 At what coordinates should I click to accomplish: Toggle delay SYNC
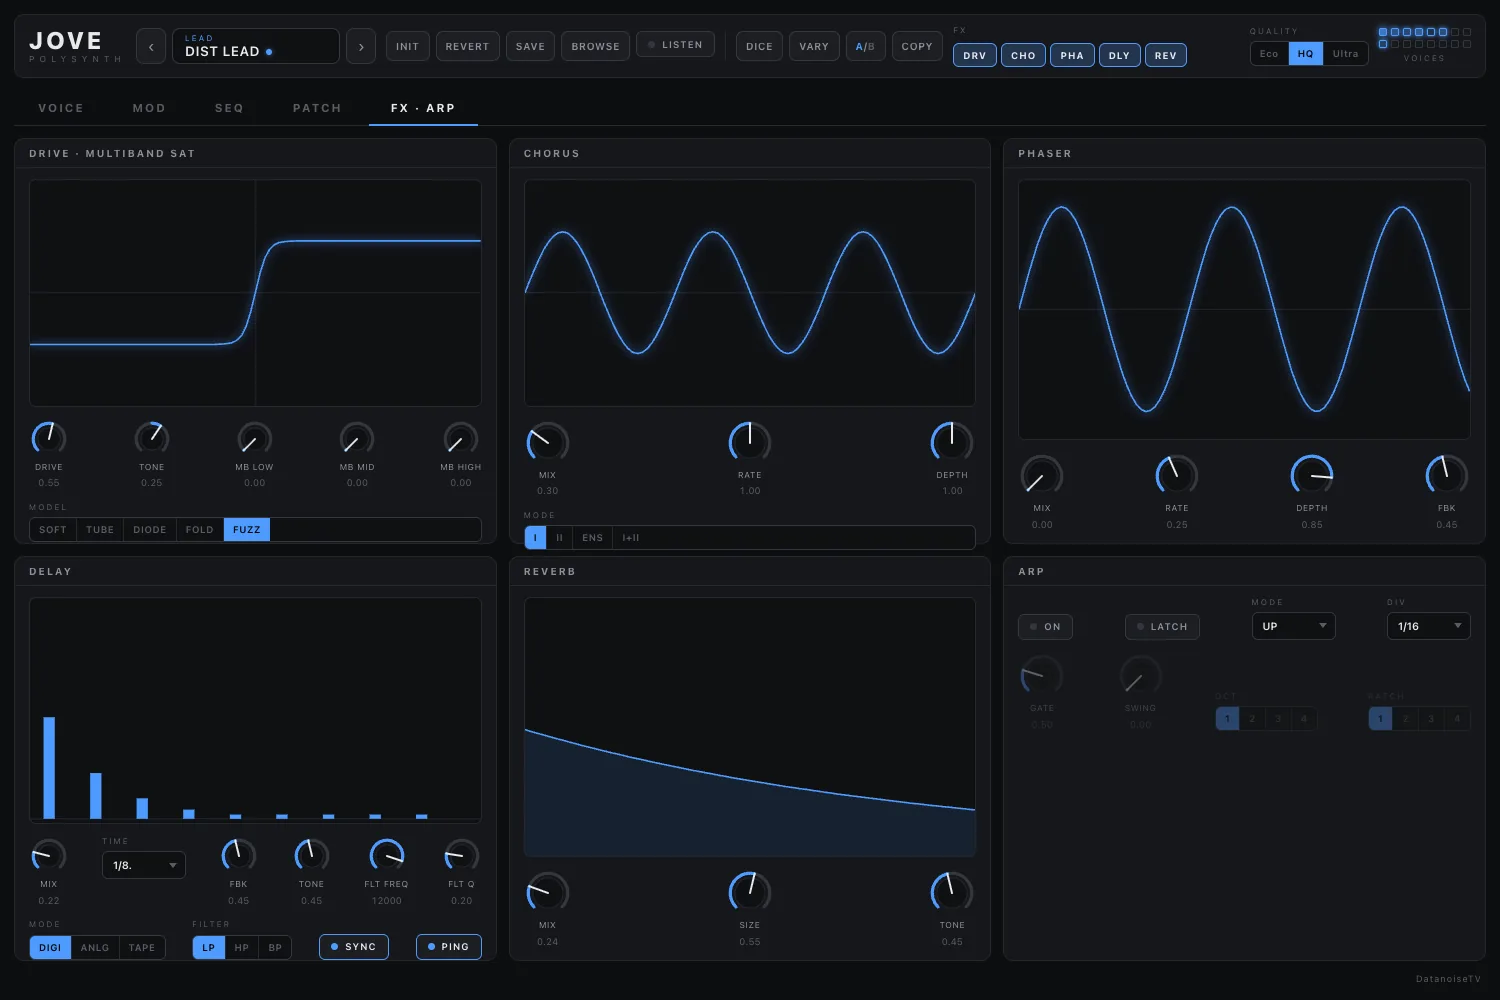tap(354, 947)
